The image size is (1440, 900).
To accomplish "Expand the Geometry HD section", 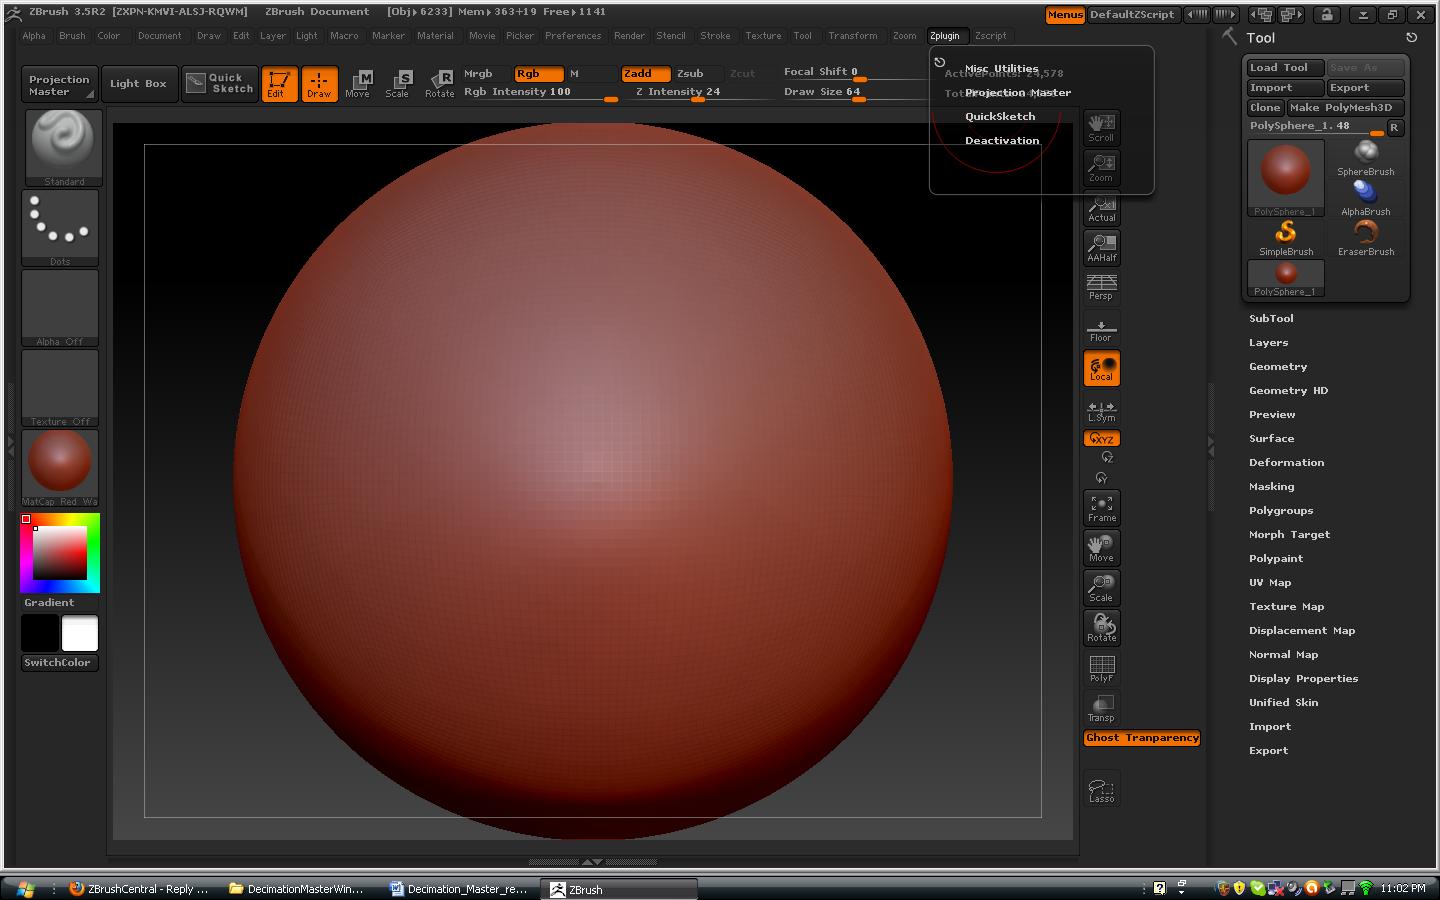I will (x=1288, y=390).
